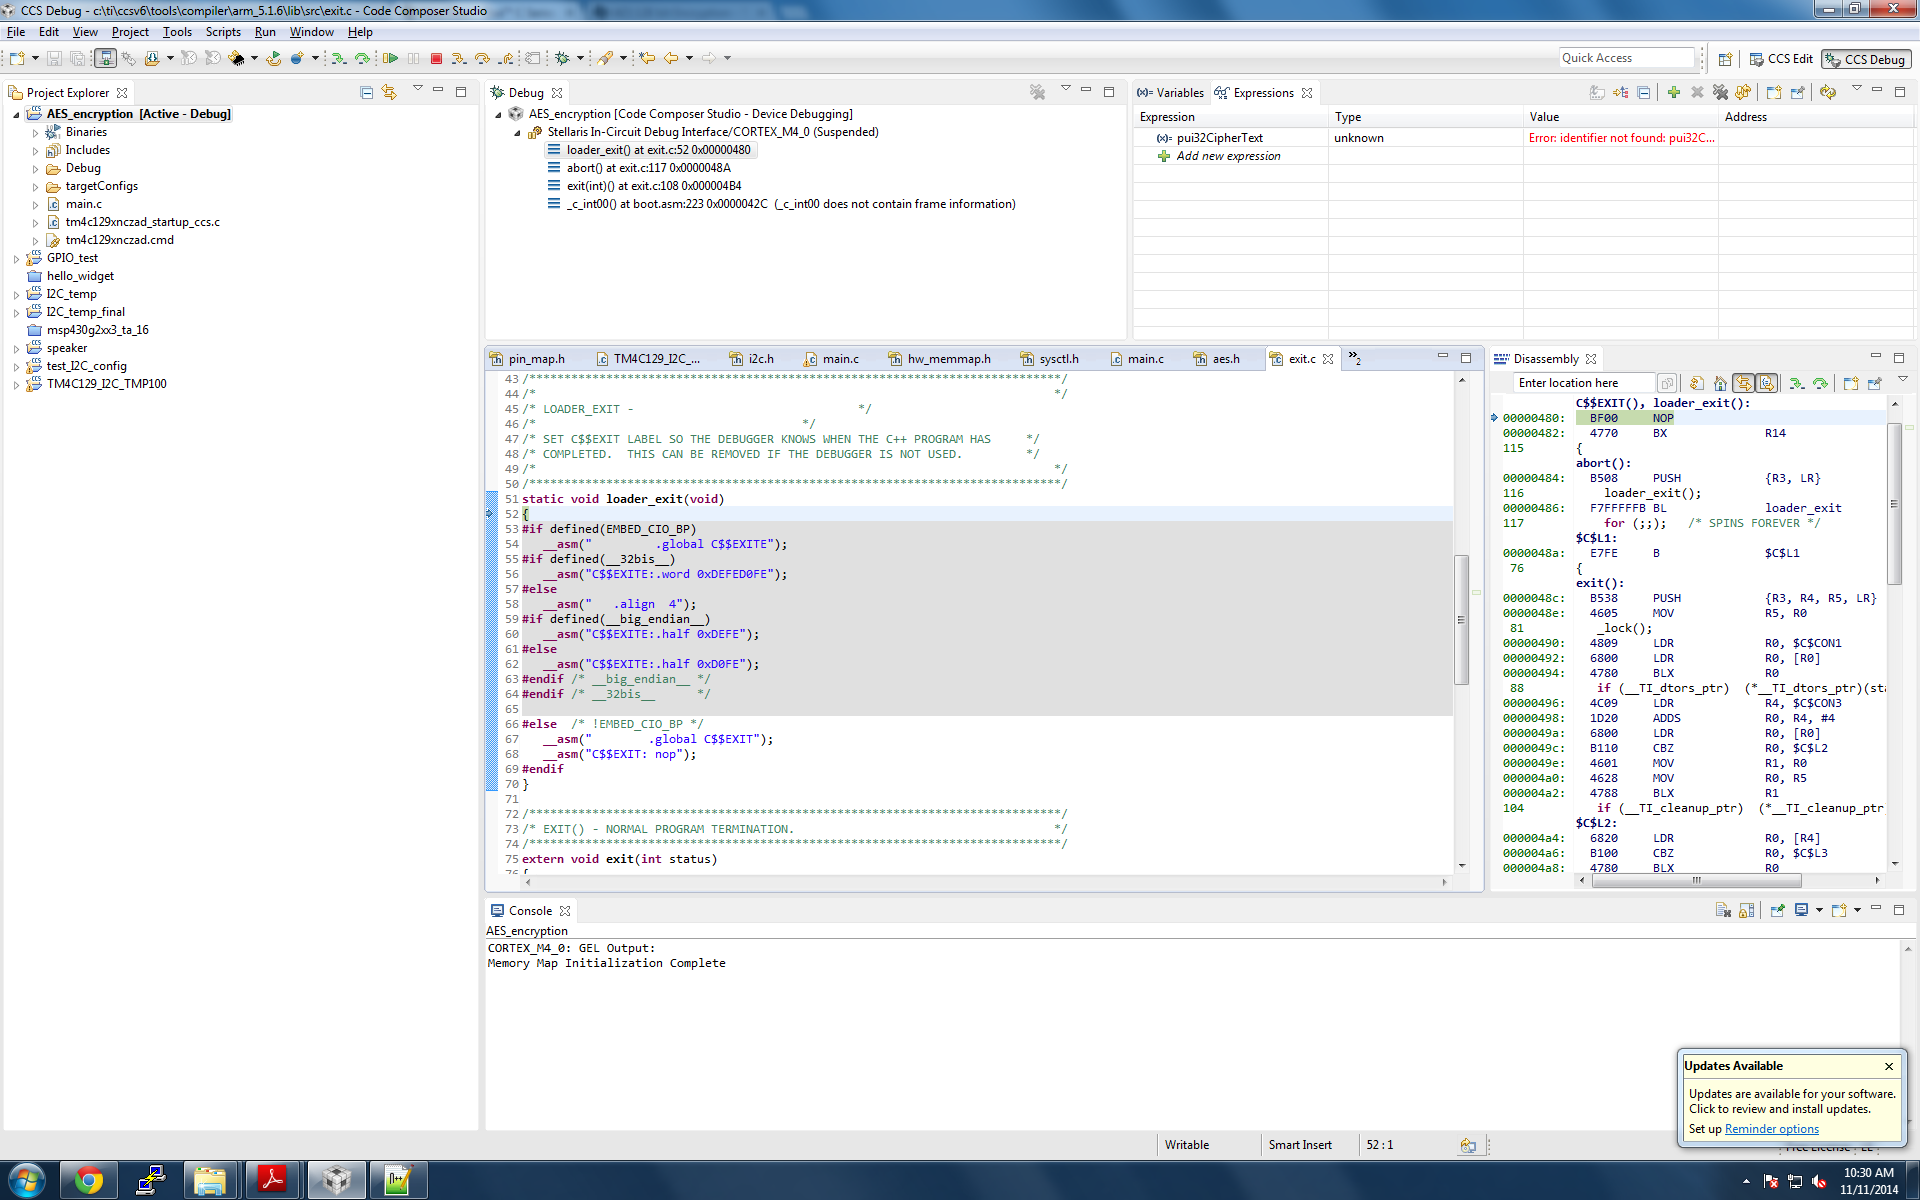
Task: Open Expressions view menu dropdown
Action: pyautogui.click(x=1856, y=90)
